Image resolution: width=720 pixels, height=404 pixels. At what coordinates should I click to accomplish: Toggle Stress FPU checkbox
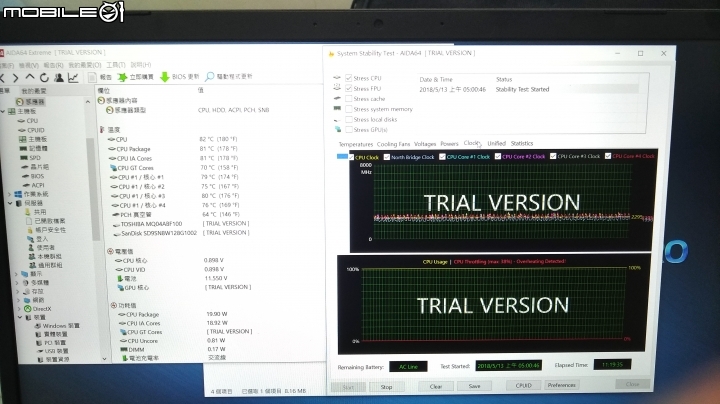coord(349,88)
